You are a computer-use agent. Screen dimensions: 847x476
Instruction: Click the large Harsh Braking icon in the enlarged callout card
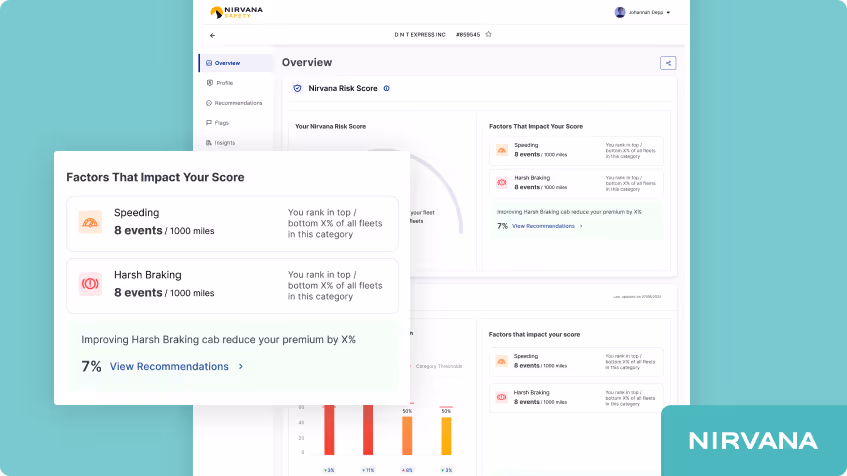90,284
